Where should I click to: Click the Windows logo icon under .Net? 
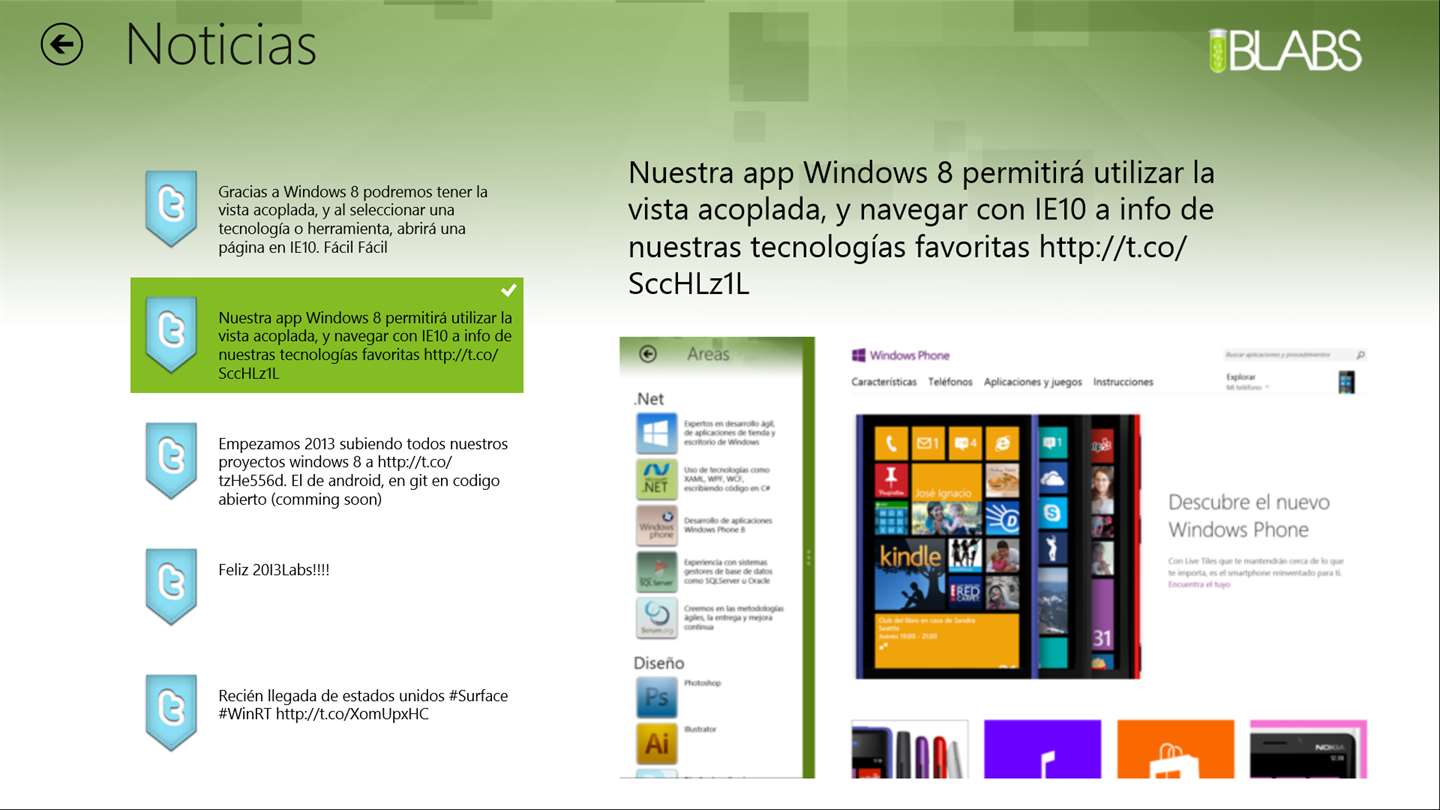657,433
